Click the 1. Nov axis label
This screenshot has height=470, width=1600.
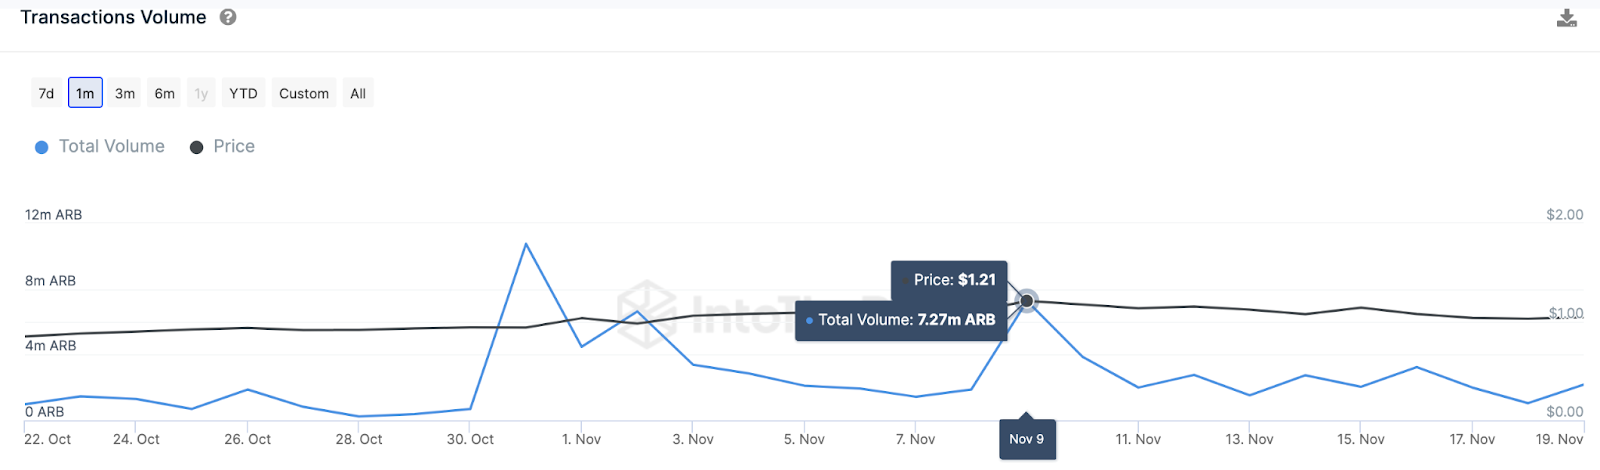click(581, 439)
